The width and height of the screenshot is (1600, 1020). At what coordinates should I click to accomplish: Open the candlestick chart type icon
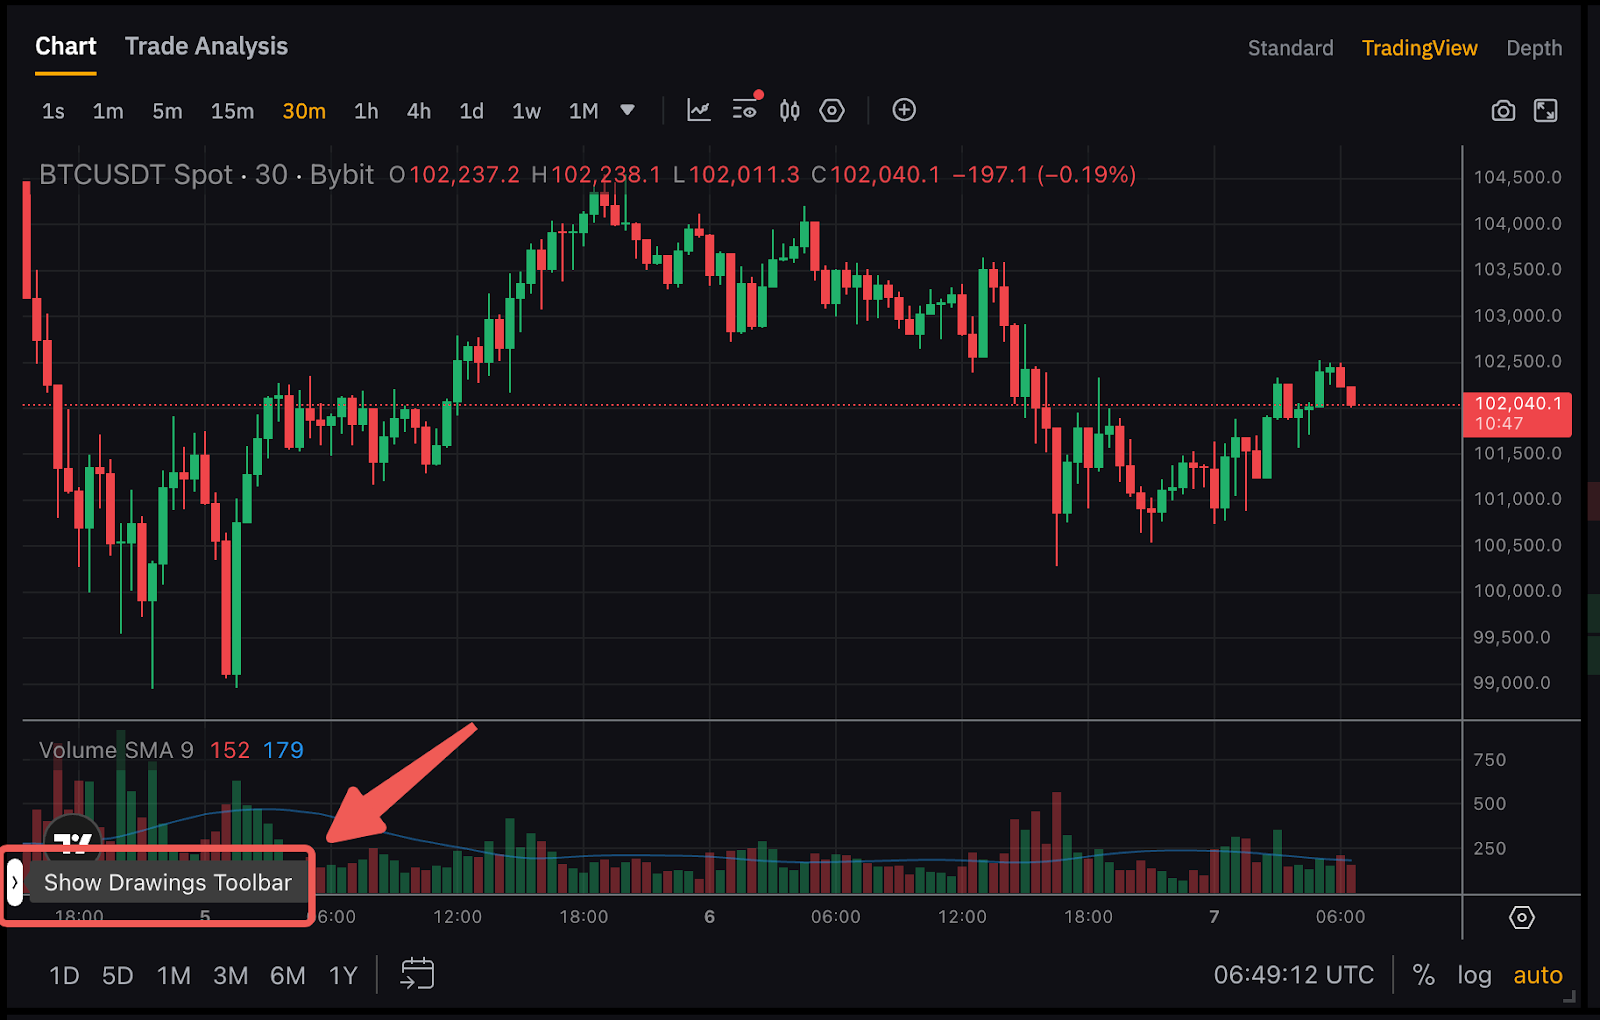[790, 111]
